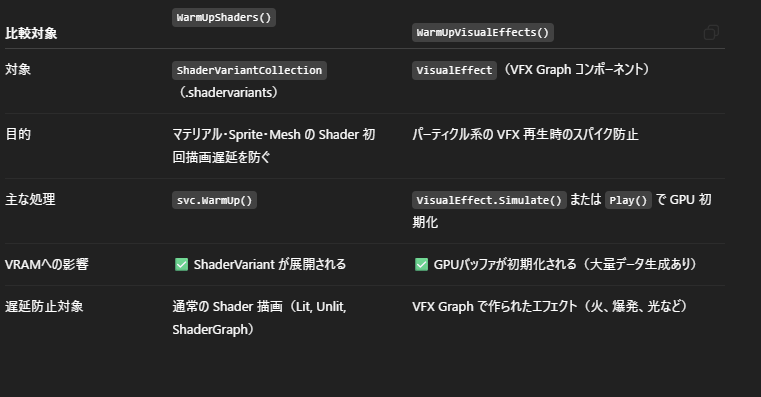Click the 主な処理 row label
The width and height of the screenshot is (761, 397).
pos(30,199)
